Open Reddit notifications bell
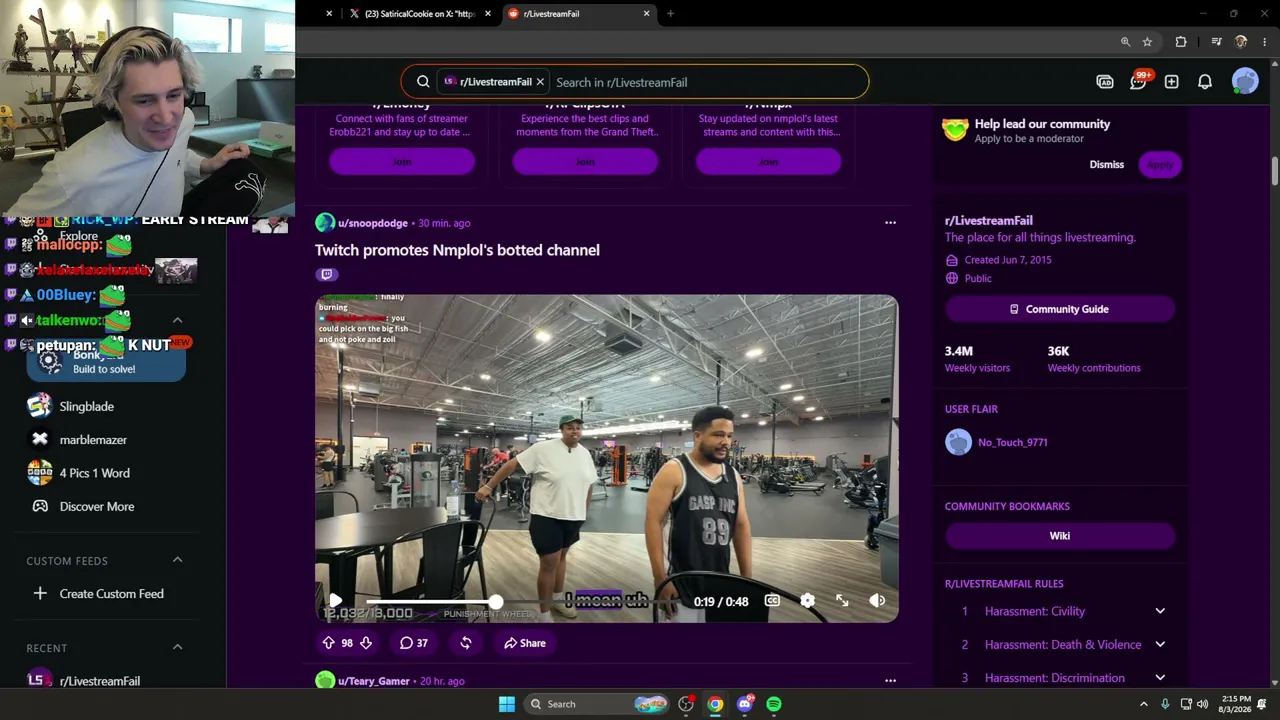This screenshot has height=720, width=1280. (1205, 82)
